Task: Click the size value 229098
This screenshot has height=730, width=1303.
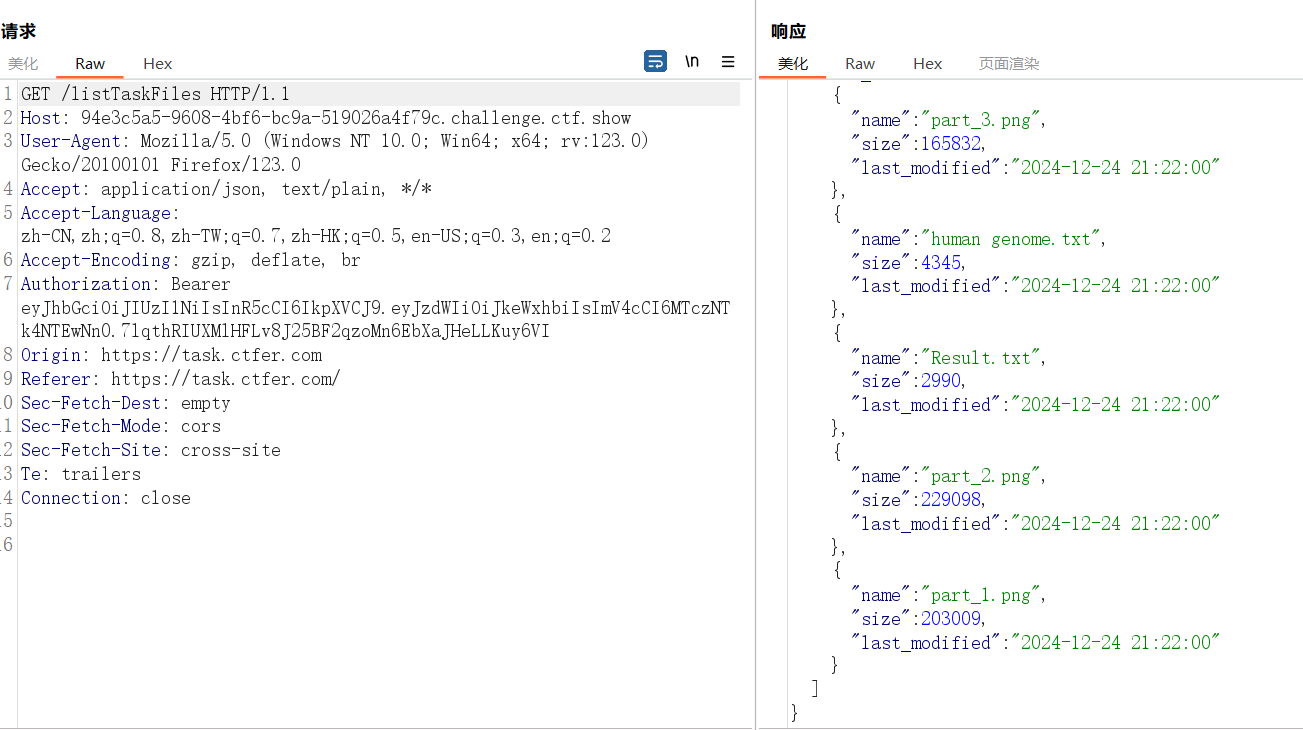Action: pyautogui.click(x=951, y=500)
